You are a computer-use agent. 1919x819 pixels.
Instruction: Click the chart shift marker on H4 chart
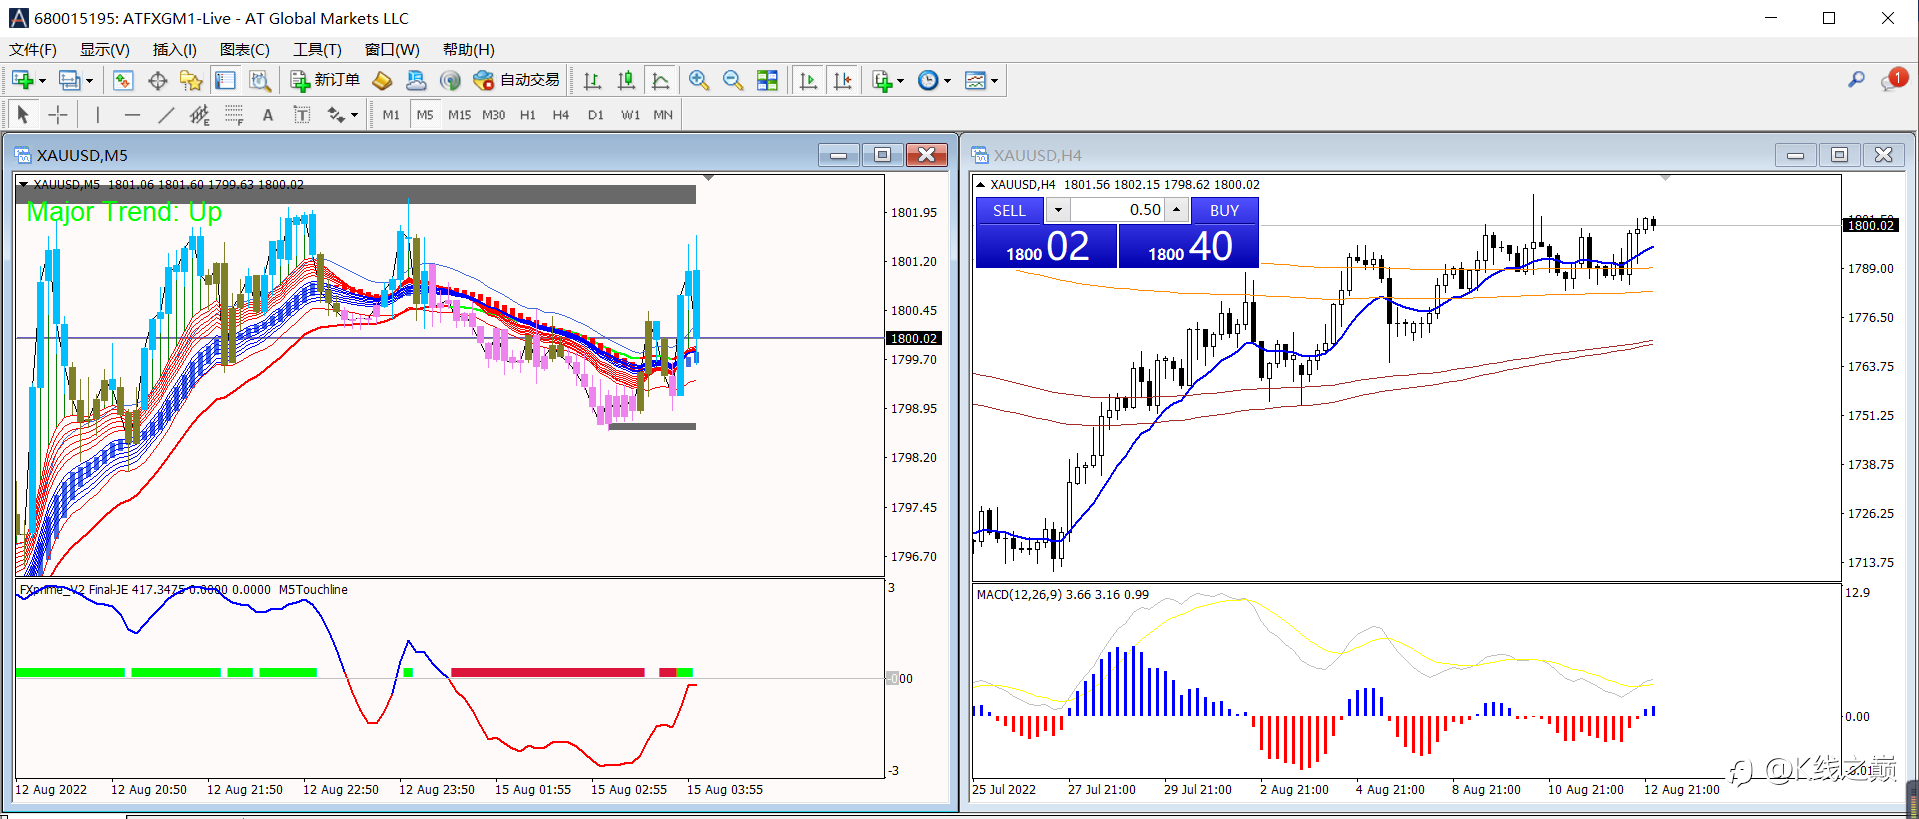click(x=1666, y=178)
